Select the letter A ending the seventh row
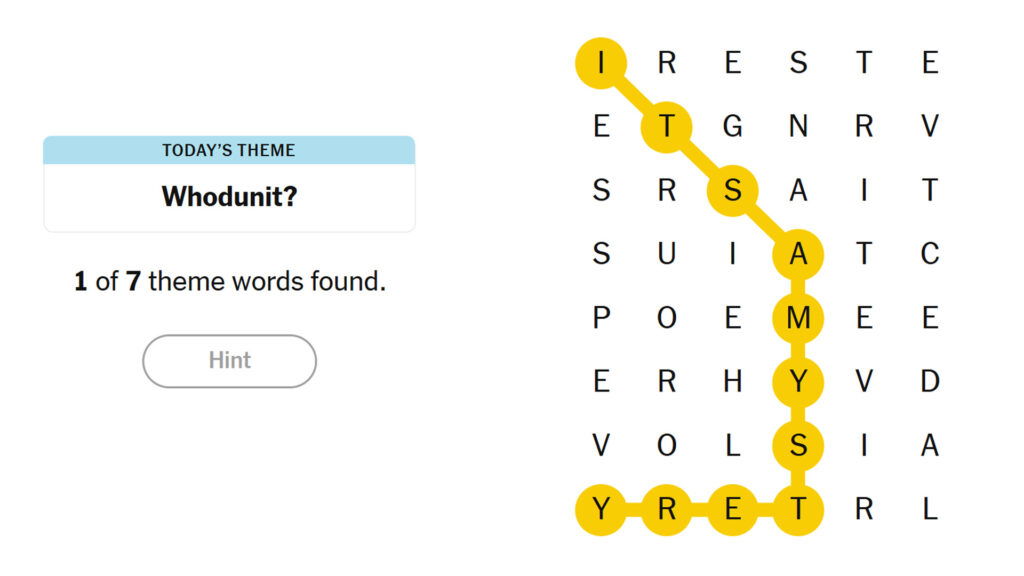The width and height of the screenshot is (1024, 576). tap(930, 446)
